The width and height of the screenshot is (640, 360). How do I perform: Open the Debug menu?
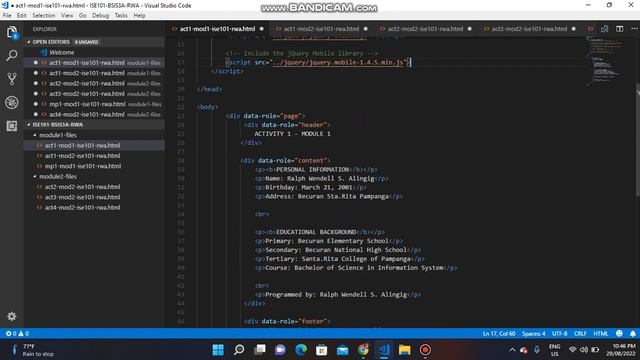[x=100, y=15]
